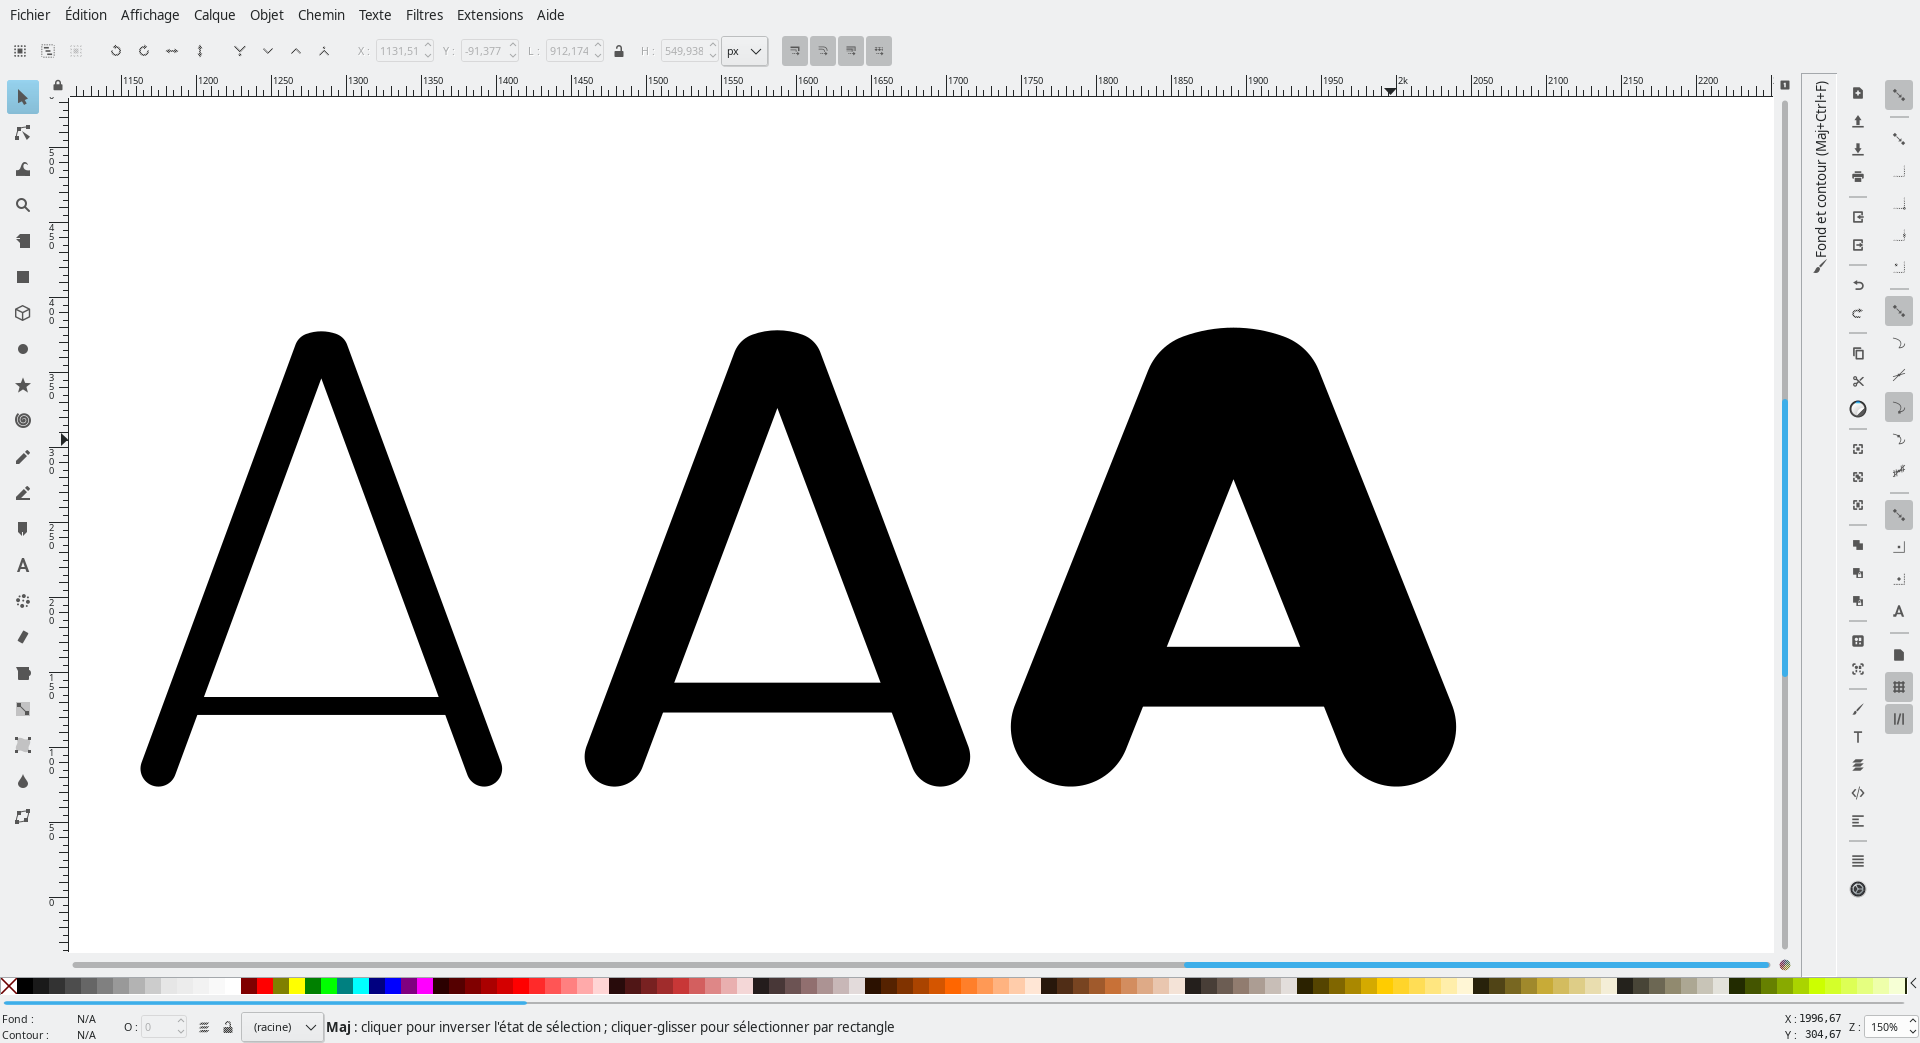
Task: Click the Print document icon
Action: [1858, 177]
